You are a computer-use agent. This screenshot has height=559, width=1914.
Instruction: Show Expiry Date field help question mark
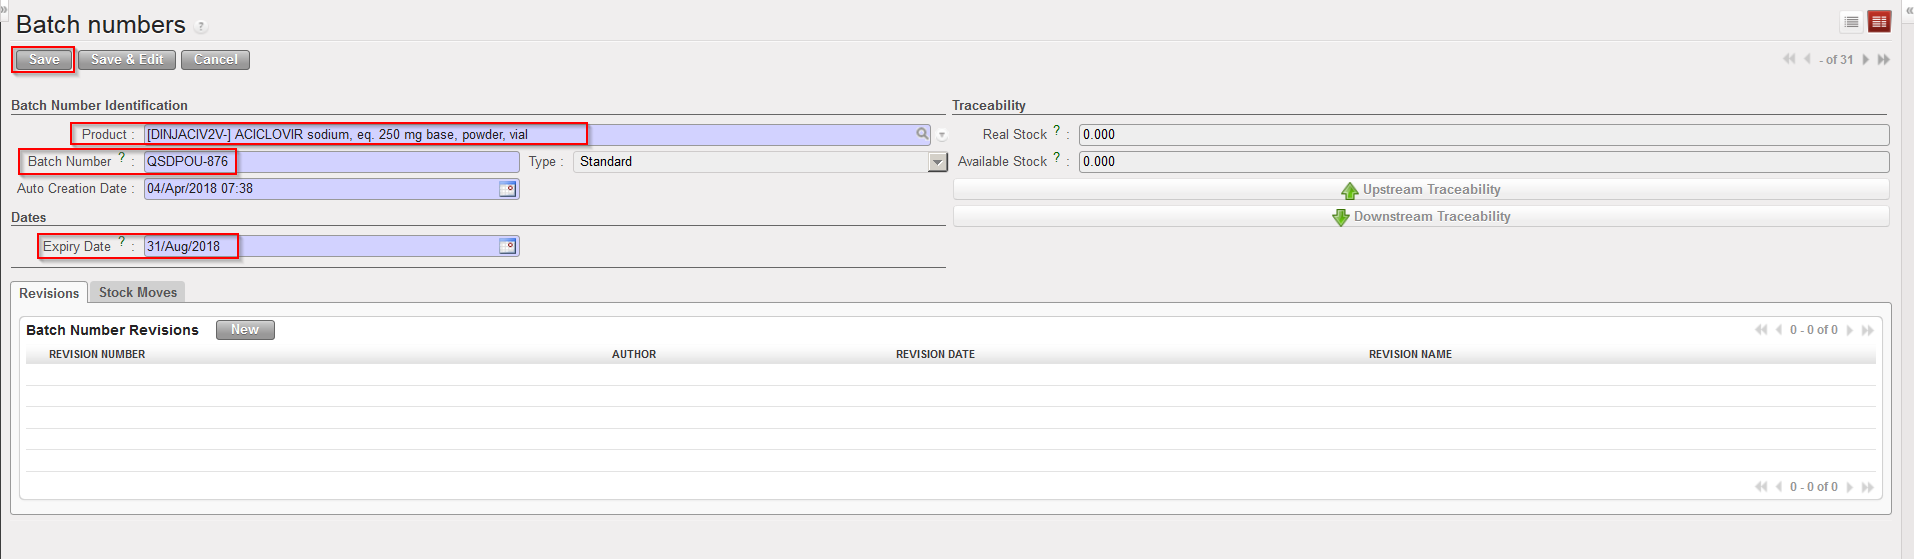[x=122, y=242]
